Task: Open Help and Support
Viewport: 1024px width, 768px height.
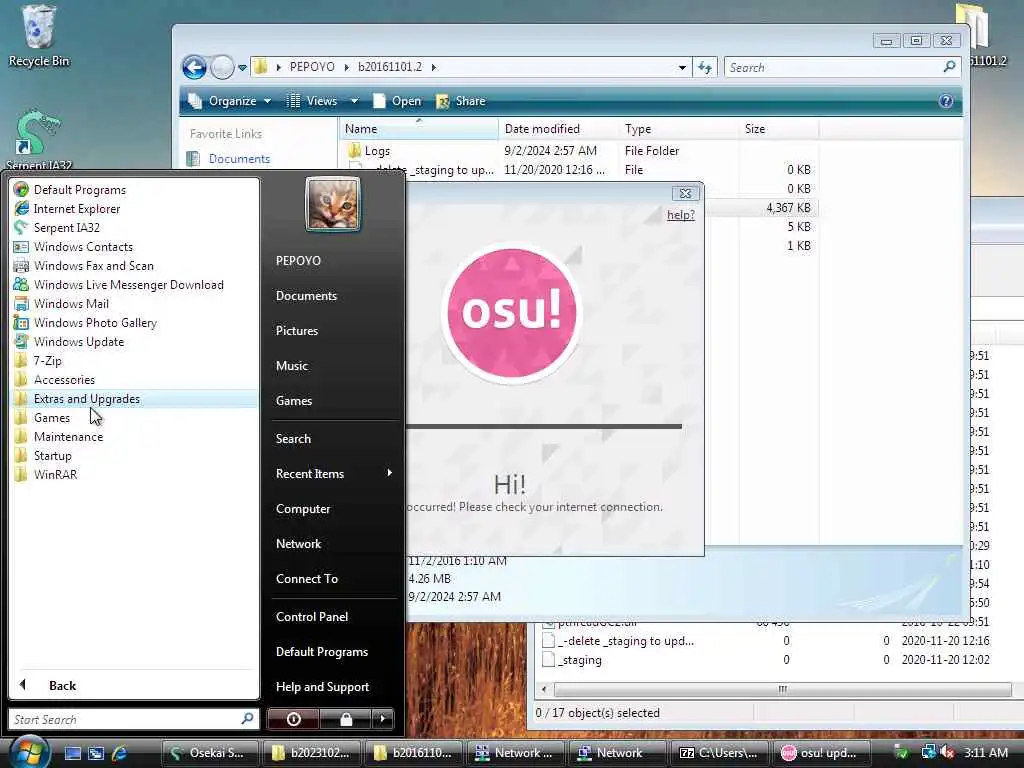Action: pos(323,687)
